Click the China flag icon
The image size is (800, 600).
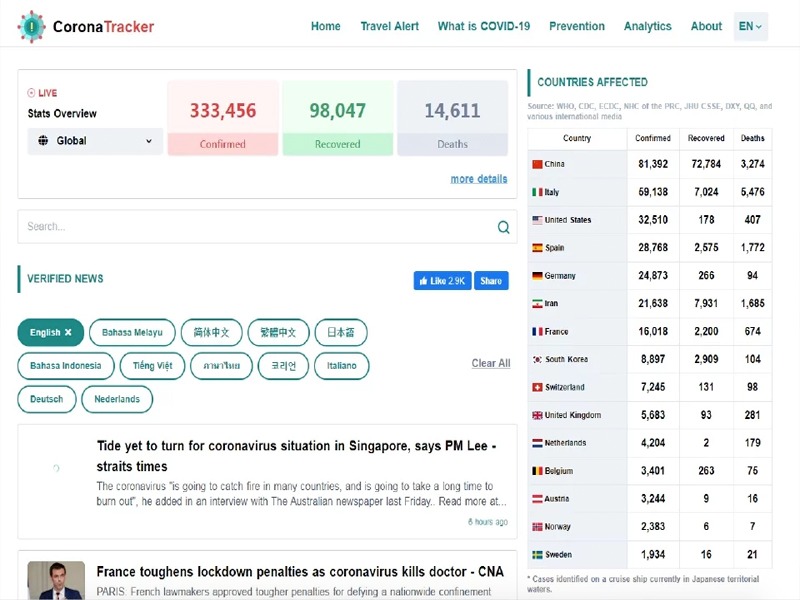point(537,164)
